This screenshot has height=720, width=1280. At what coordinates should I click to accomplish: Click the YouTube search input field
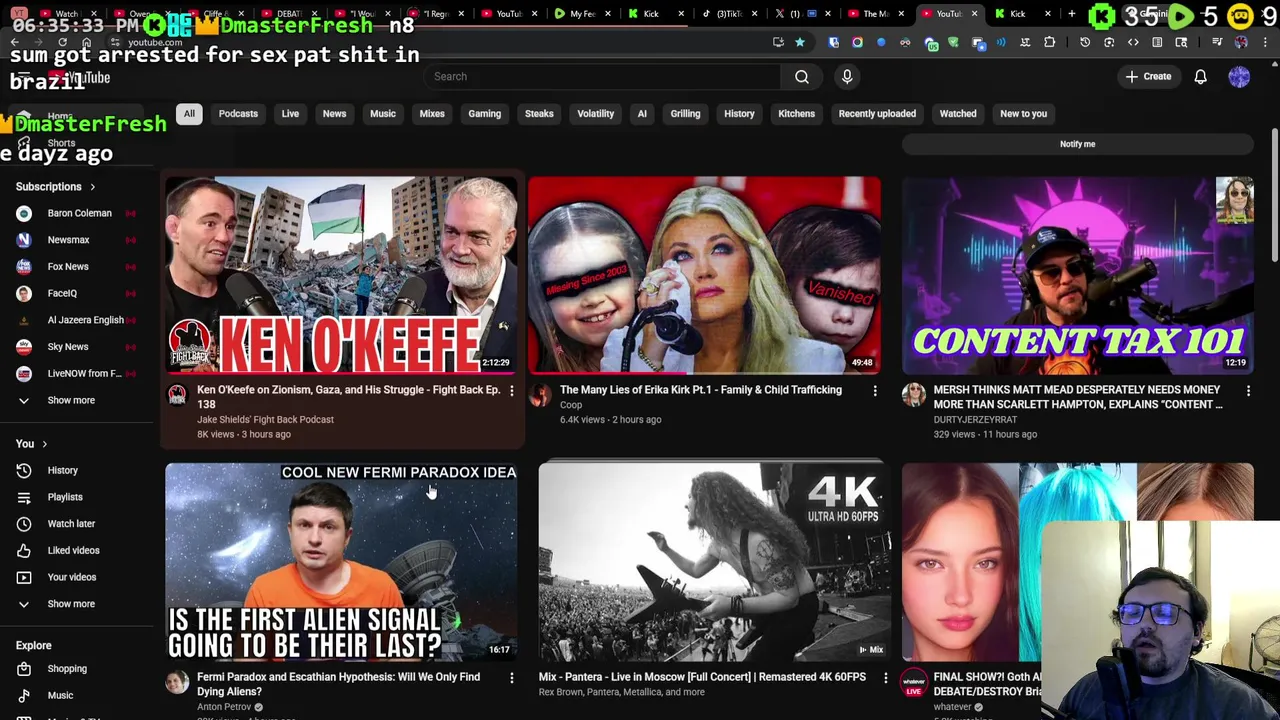click(602, 77)
